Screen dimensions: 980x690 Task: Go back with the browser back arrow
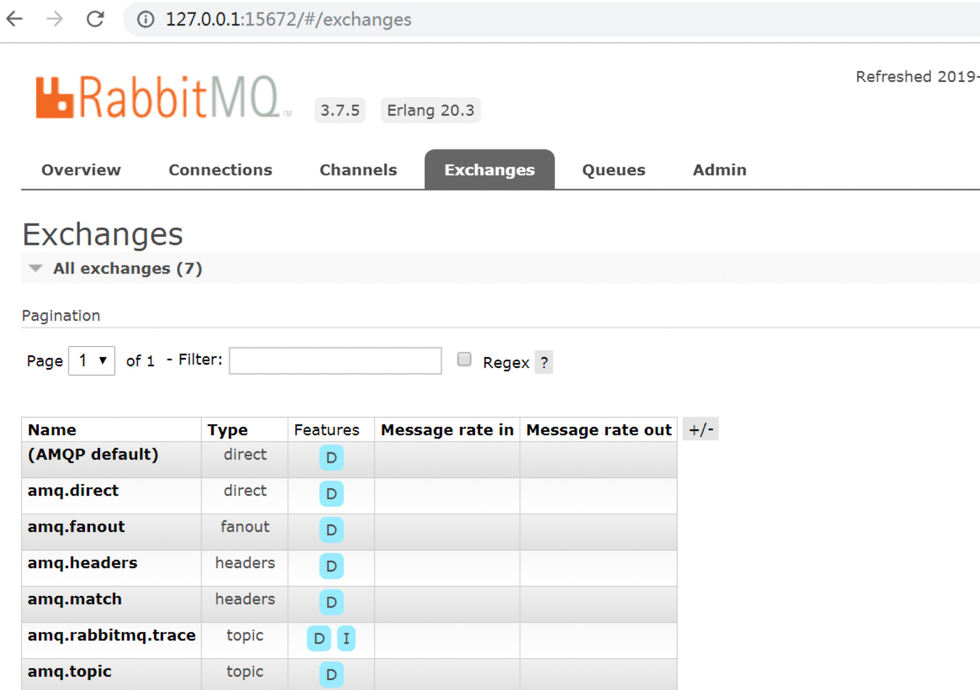14,19
